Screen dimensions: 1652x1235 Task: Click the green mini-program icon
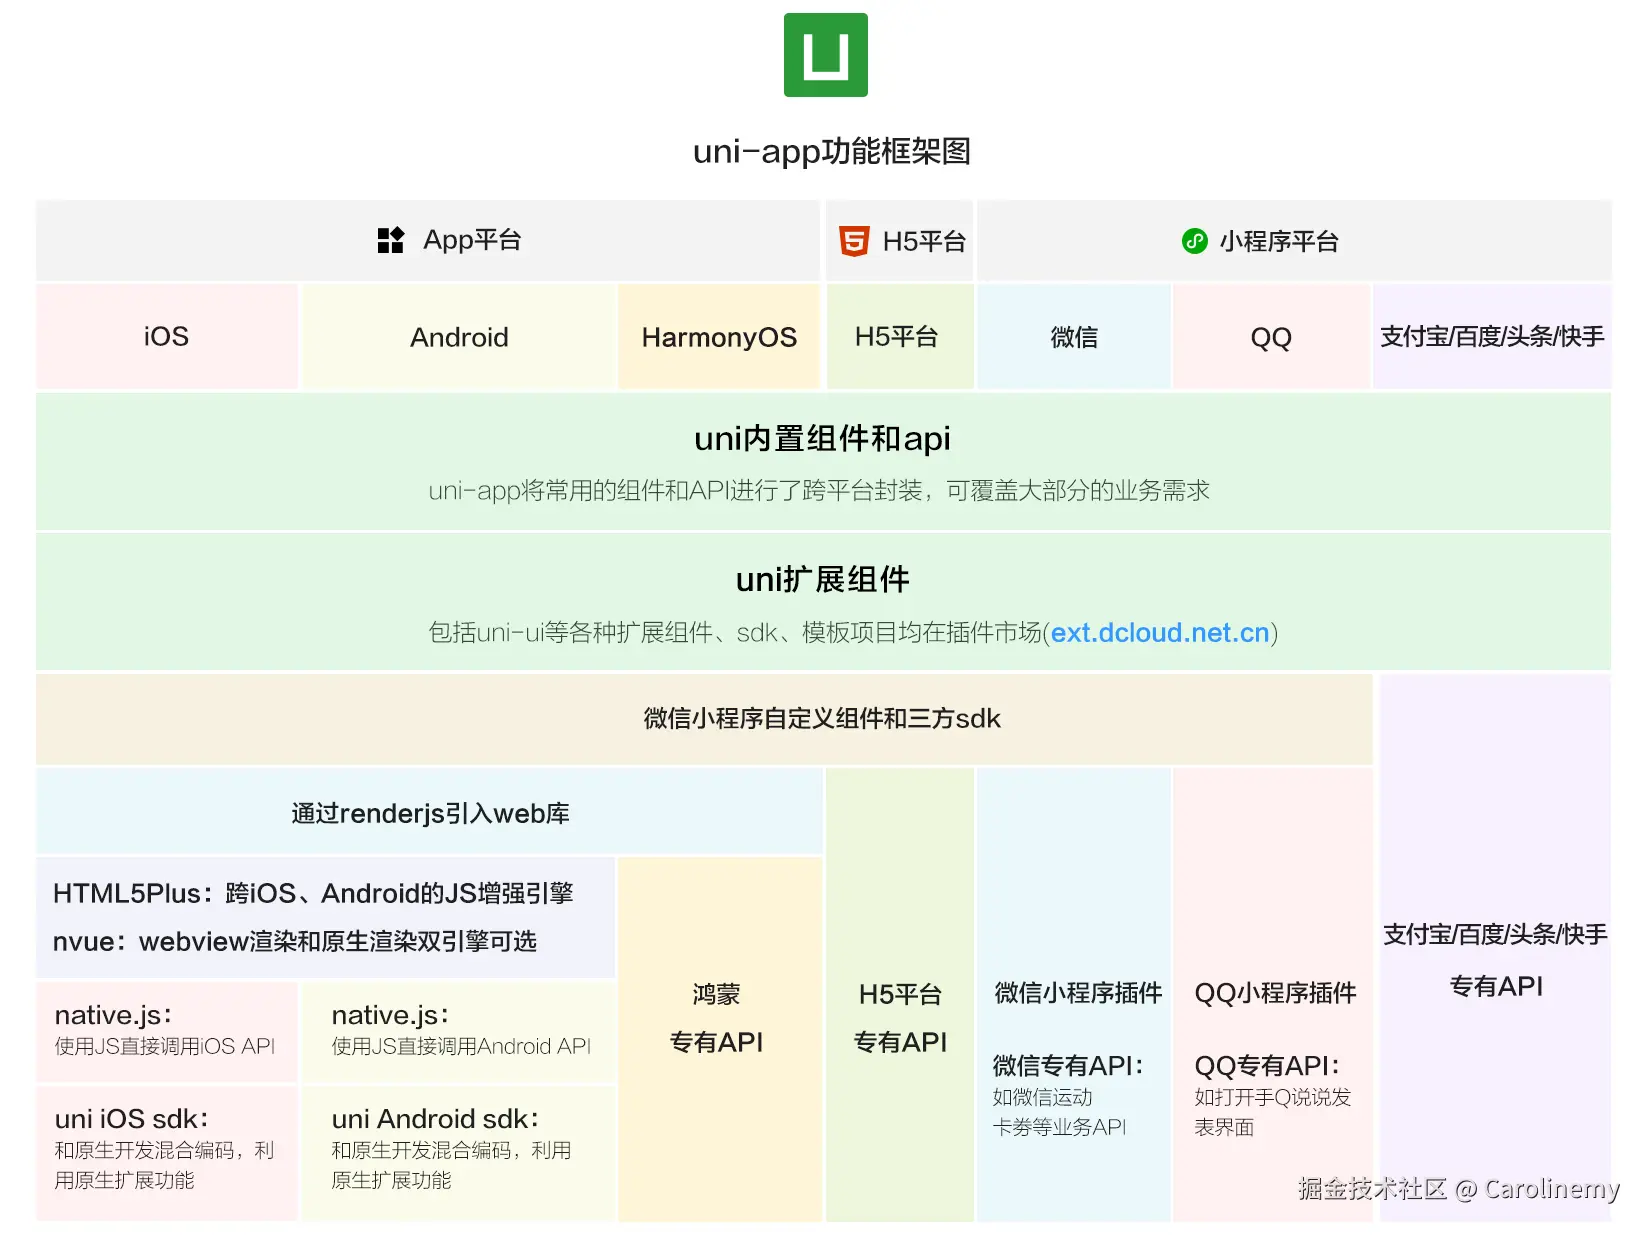(x=1195, y=241)
